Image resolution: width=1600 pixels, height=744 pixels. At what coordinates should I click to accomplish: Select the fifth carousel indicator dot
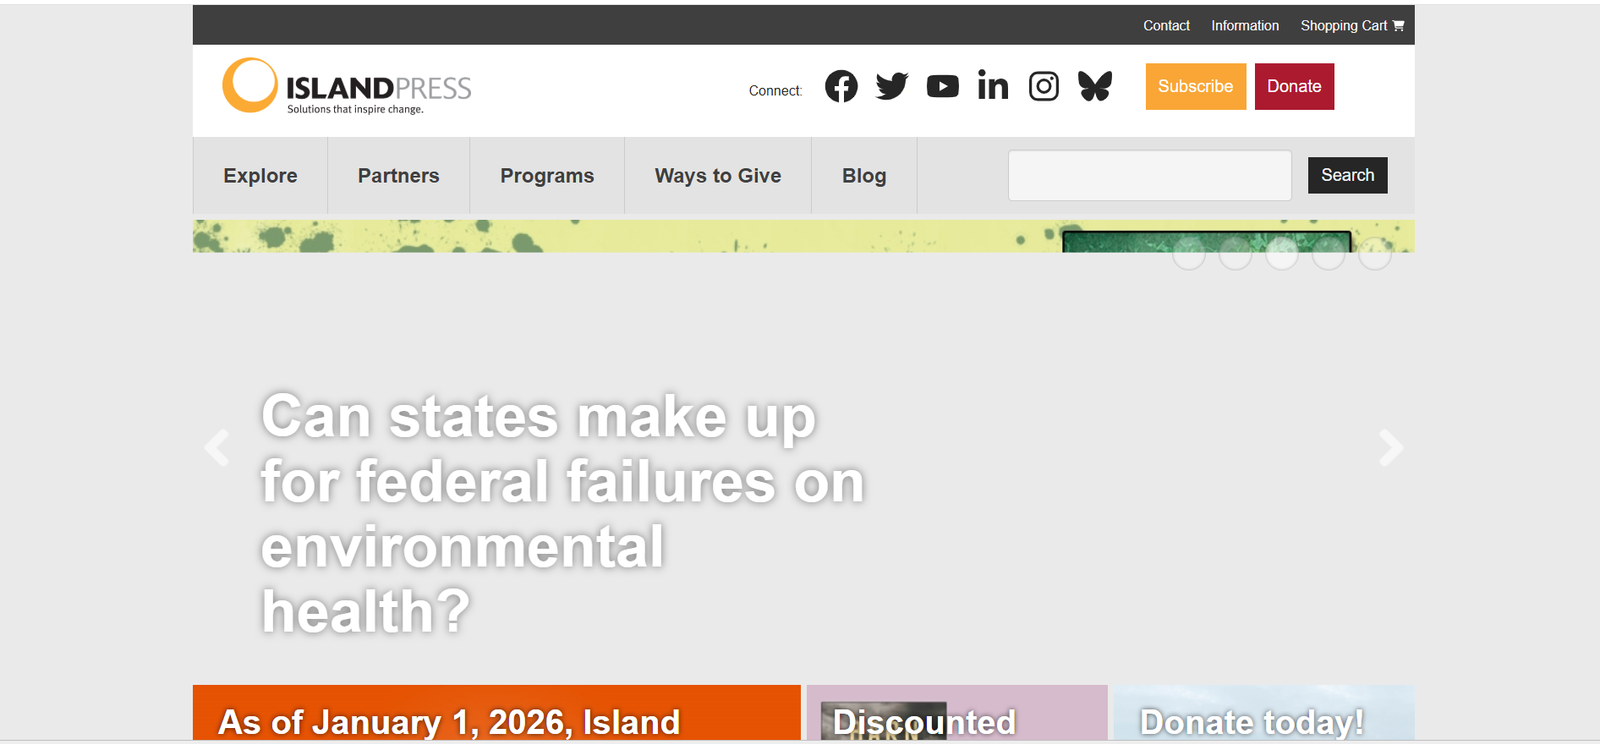1375,254
